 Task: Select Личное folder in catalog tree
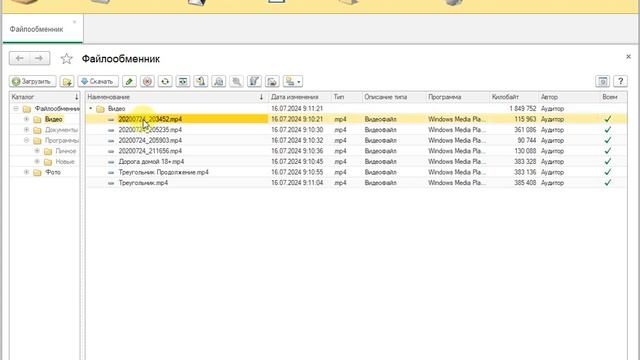tap(66, 151)
